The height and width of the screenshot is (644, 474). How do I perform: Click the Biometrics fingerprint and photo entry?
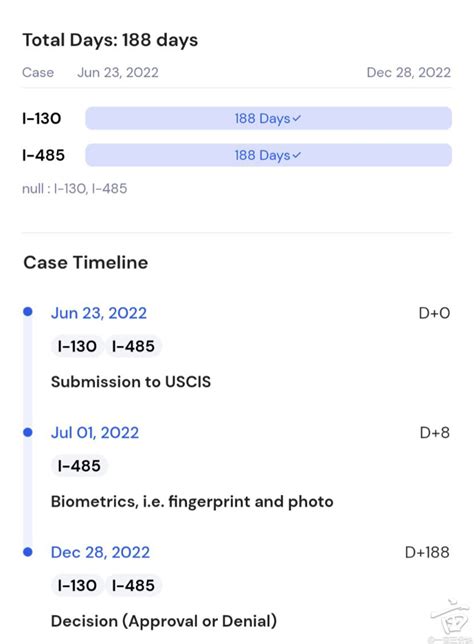[x=192, y=502]
